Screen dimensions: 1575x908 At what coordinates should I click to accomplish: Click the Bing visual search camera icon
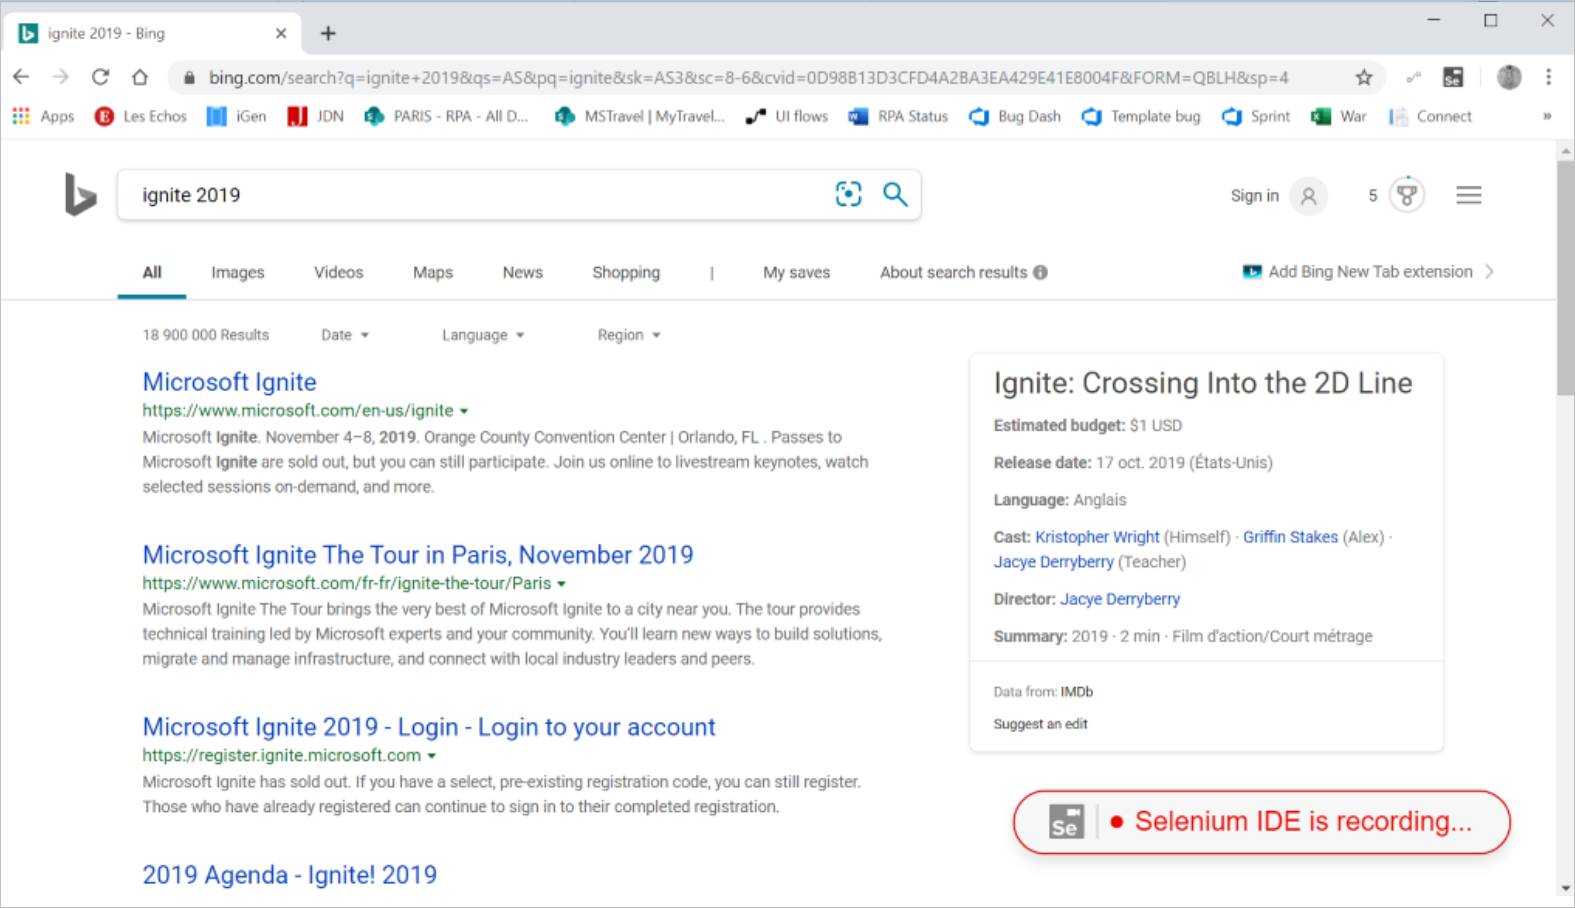click(x=848, y=194)
